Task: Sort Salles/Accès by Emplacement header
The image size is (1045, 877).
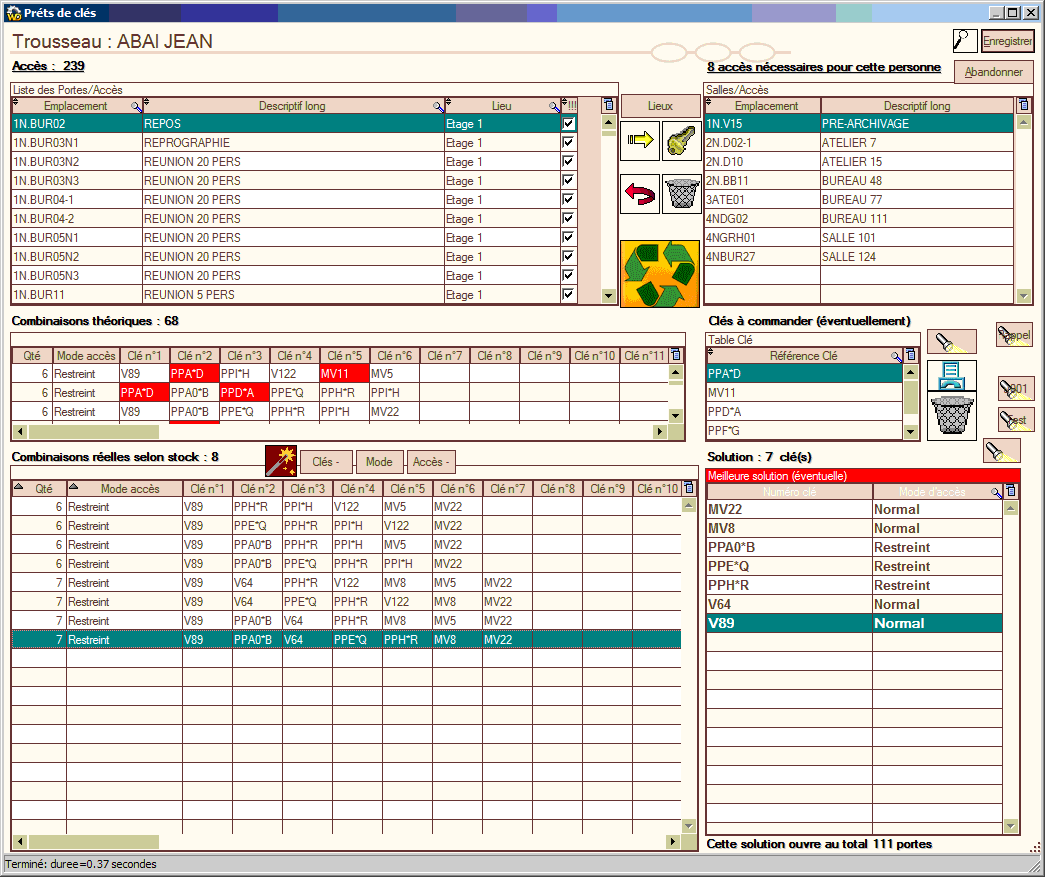Action: click(x=762, y=106)
